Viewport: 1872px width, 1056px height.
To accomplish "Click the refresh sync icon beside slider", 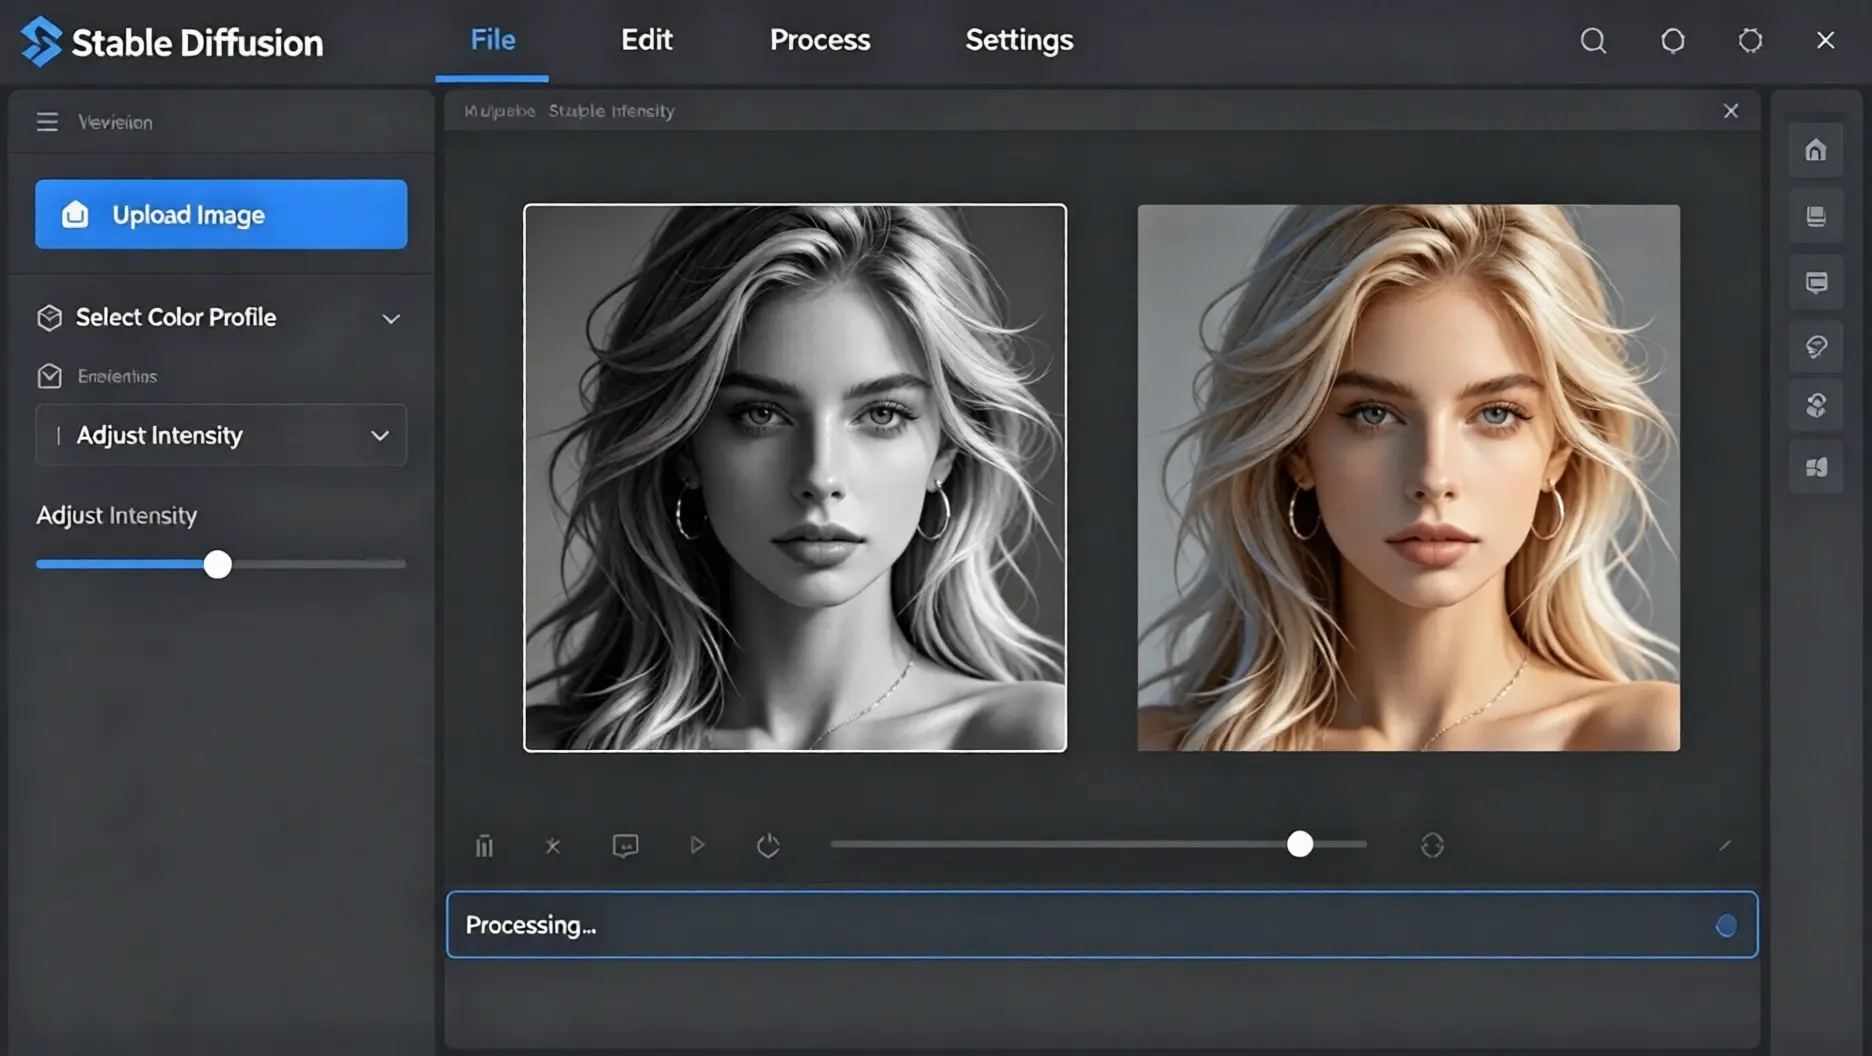I will [x=1432, y=846].
